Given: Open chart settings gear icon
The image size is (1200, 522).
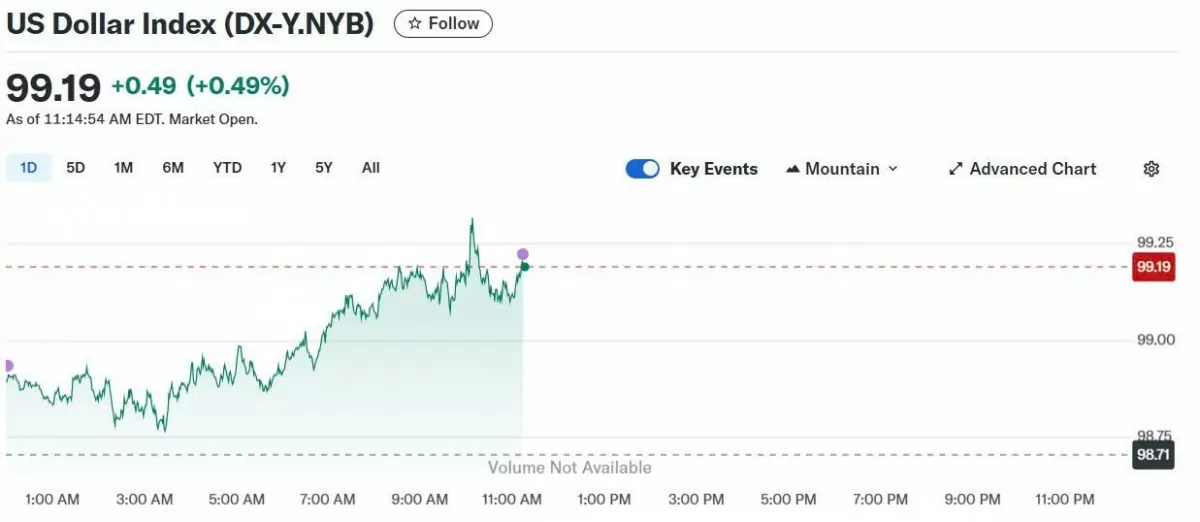Looking at the screenshot, I should point(1151,169).
